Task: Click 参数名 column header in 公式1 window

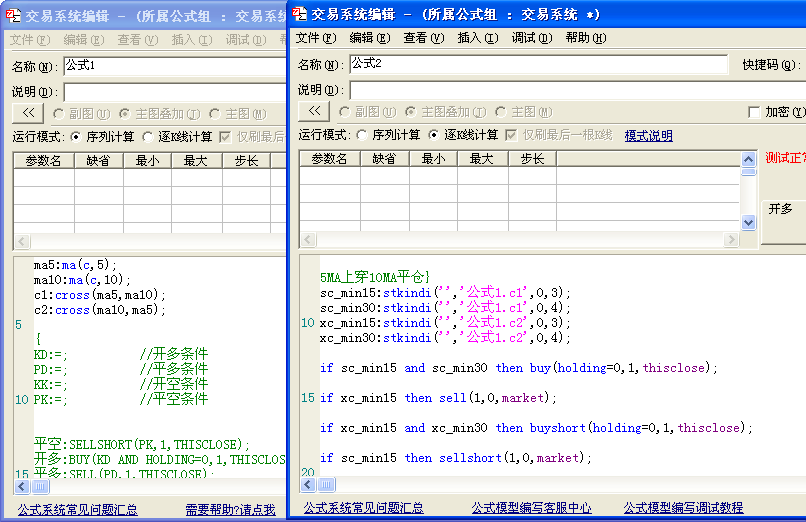Action: [x=44, y=161]
